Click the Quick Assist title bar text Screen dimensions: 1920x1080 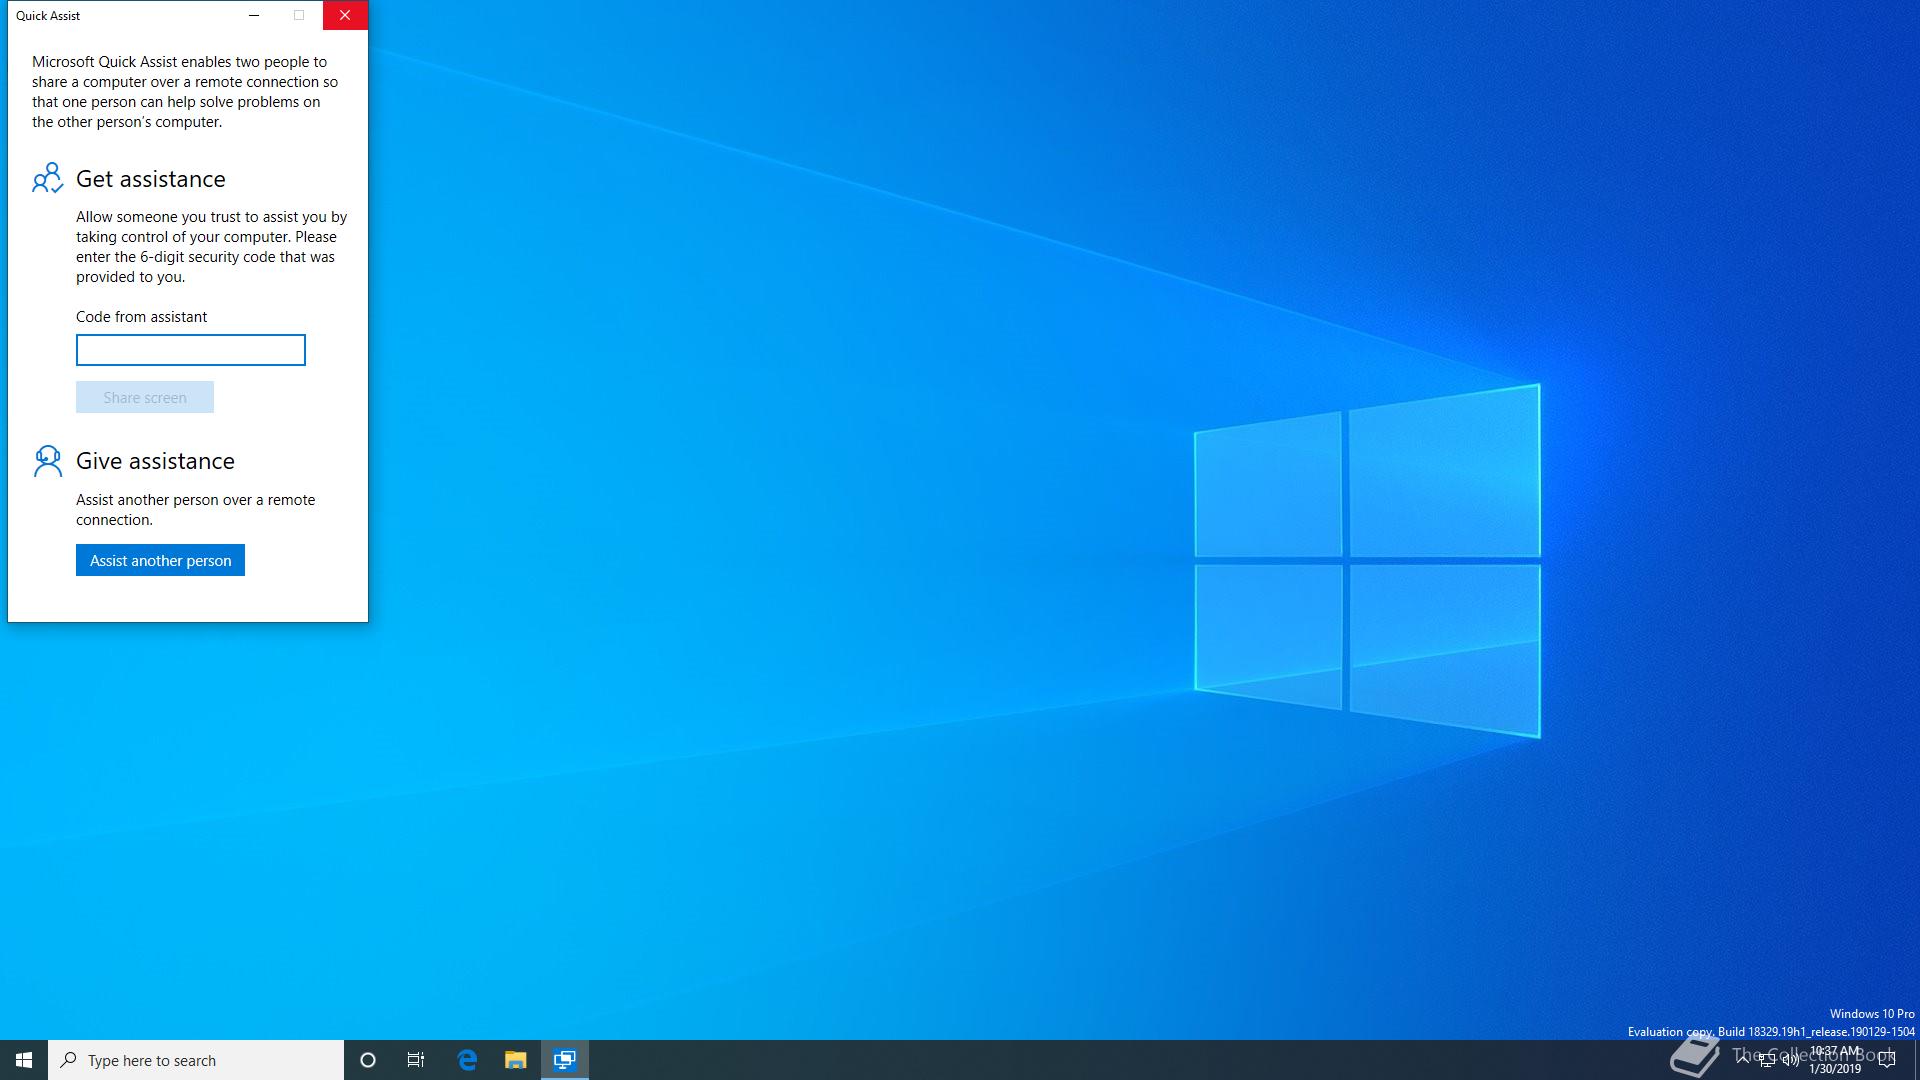click(x=48, y=15)
